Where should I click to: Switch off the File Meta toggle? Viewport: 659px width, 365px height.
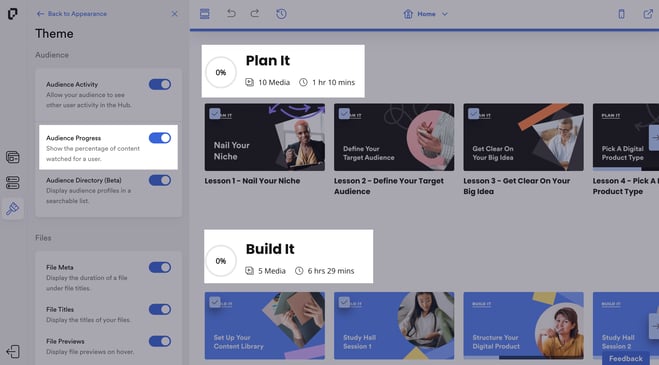160,267
